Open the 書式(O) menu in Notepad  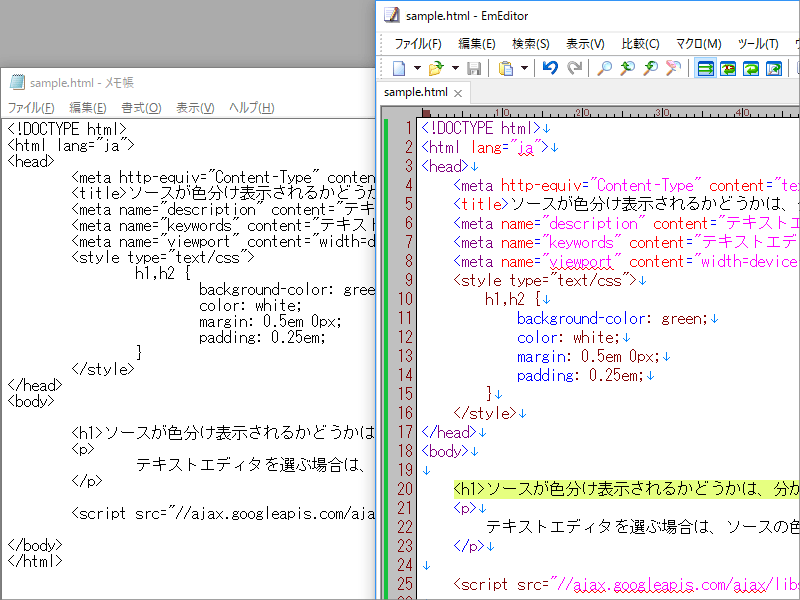[141, 108]
